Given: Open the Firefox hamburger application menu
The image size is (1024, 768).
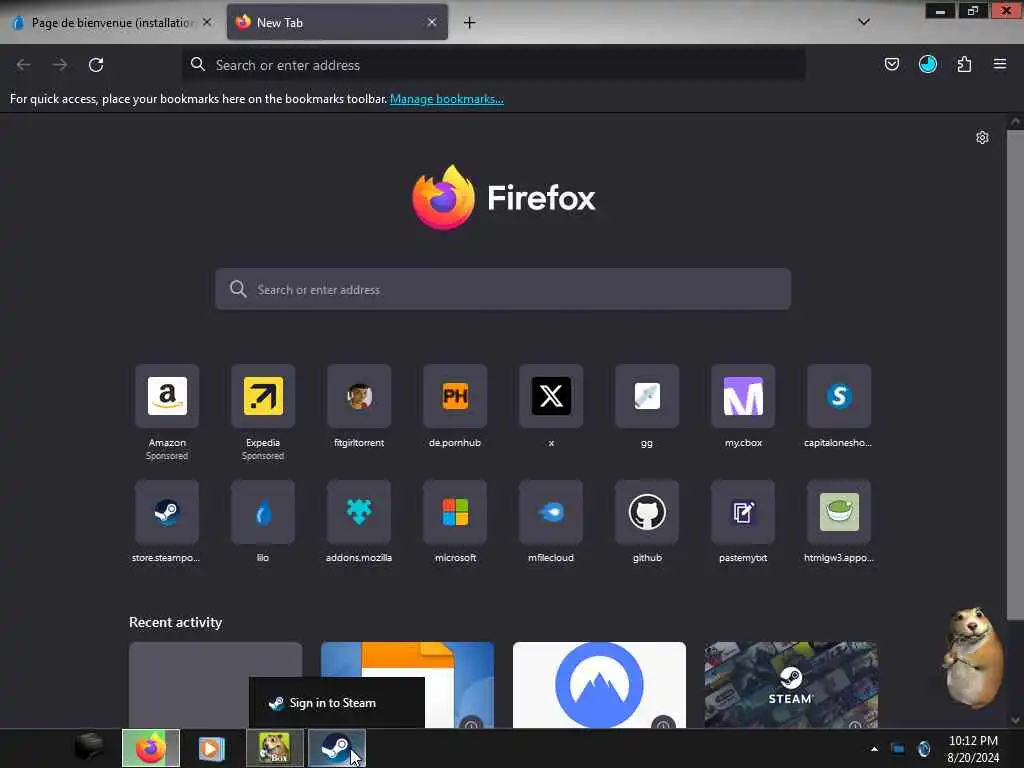Looking at the screenshot, I should 1000,64.
